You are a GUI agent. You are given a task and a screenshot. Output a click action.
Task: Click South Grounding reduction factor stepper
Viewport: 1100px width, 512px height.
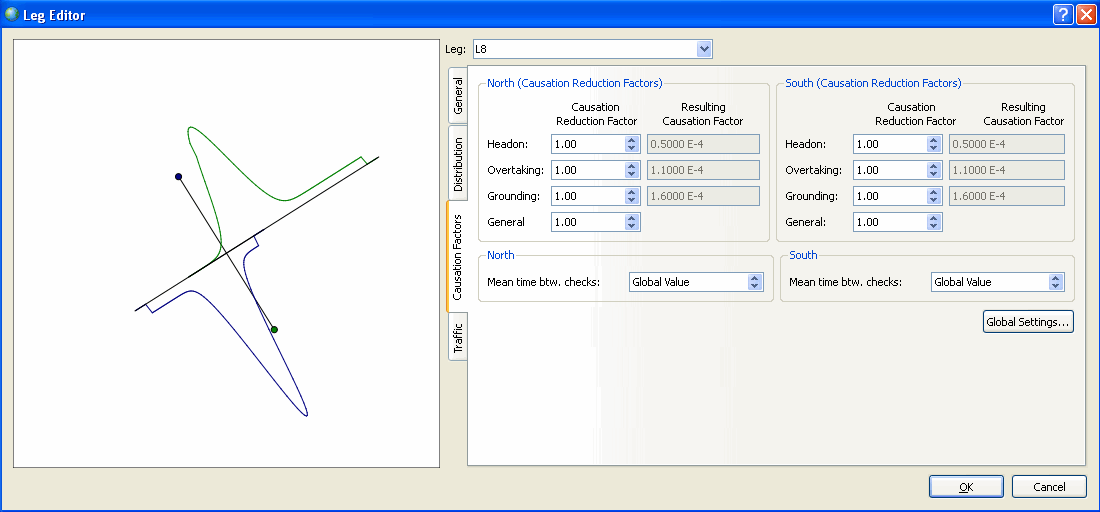click(934, 196)
